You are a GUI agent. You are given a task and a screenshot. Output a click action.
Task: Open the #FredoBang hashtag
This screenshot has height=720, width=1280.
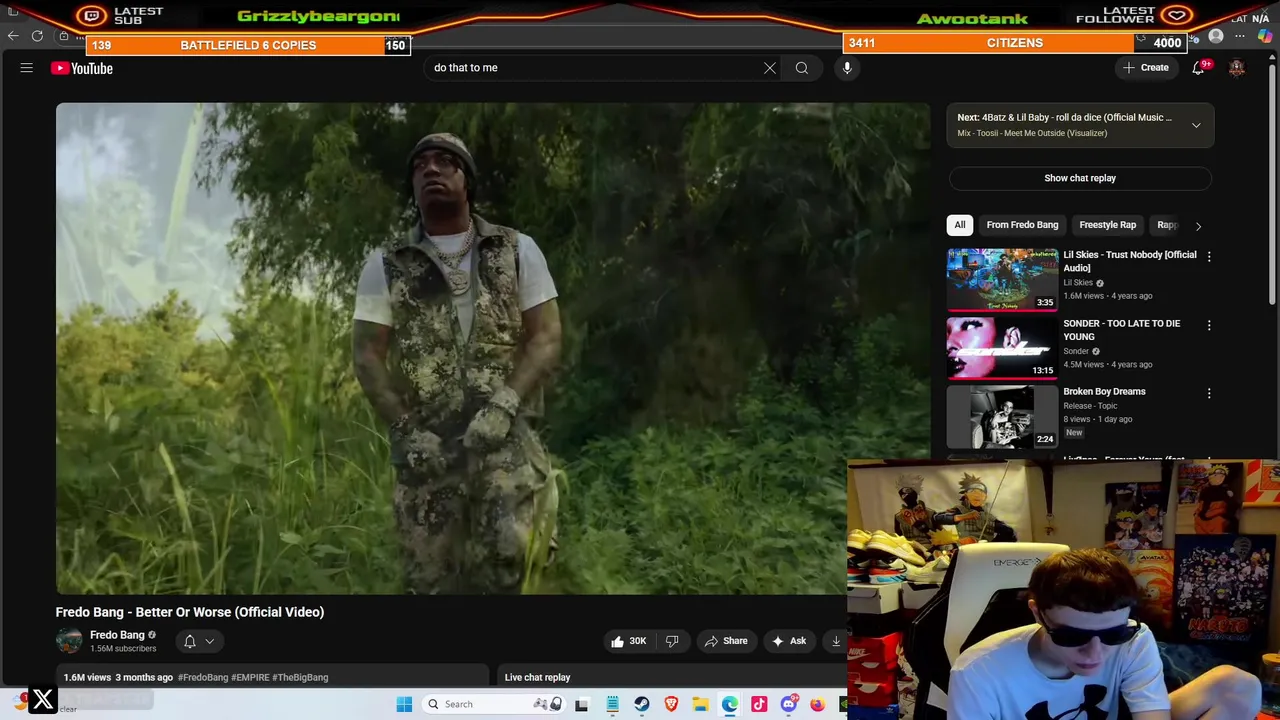(x=203, y=678)
